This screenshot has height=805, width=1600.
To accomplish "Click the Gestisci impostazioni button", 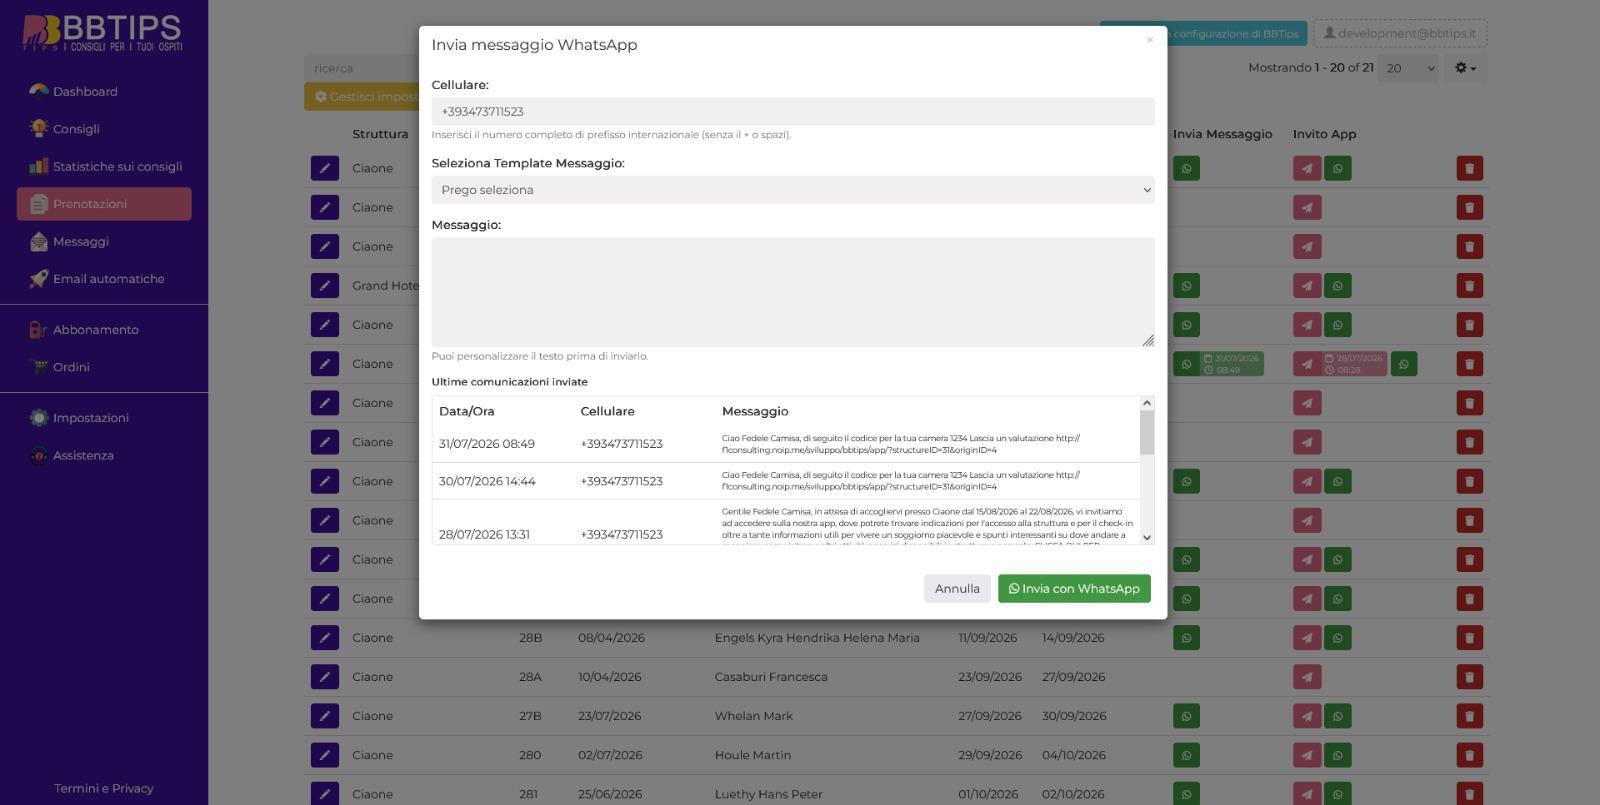I will [362, 97].
